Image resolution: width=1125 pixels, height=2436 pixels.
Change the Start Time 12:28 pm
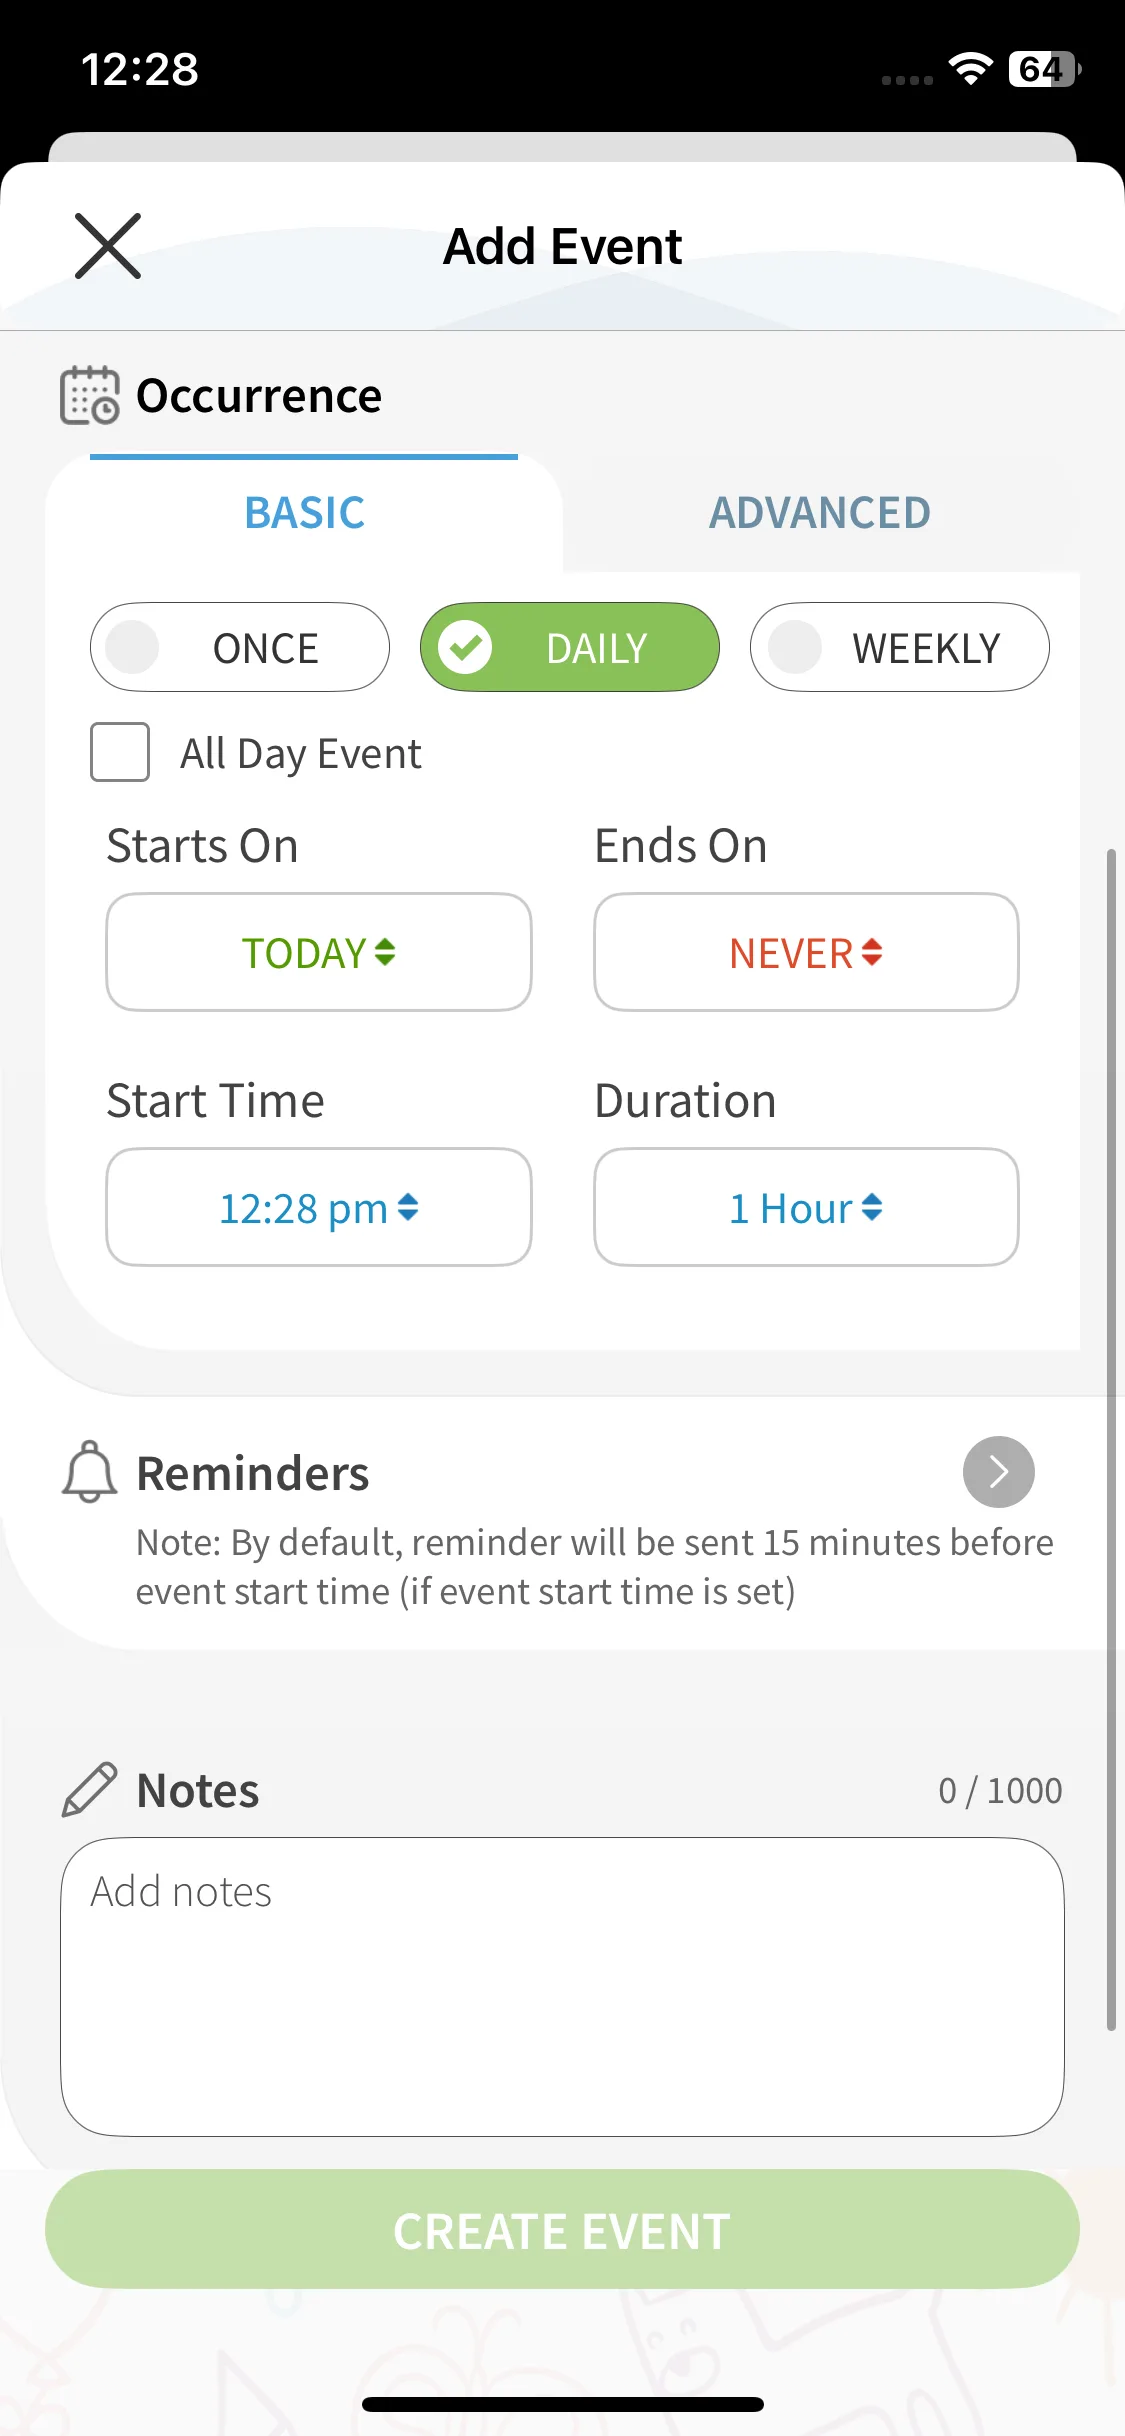319,1207
